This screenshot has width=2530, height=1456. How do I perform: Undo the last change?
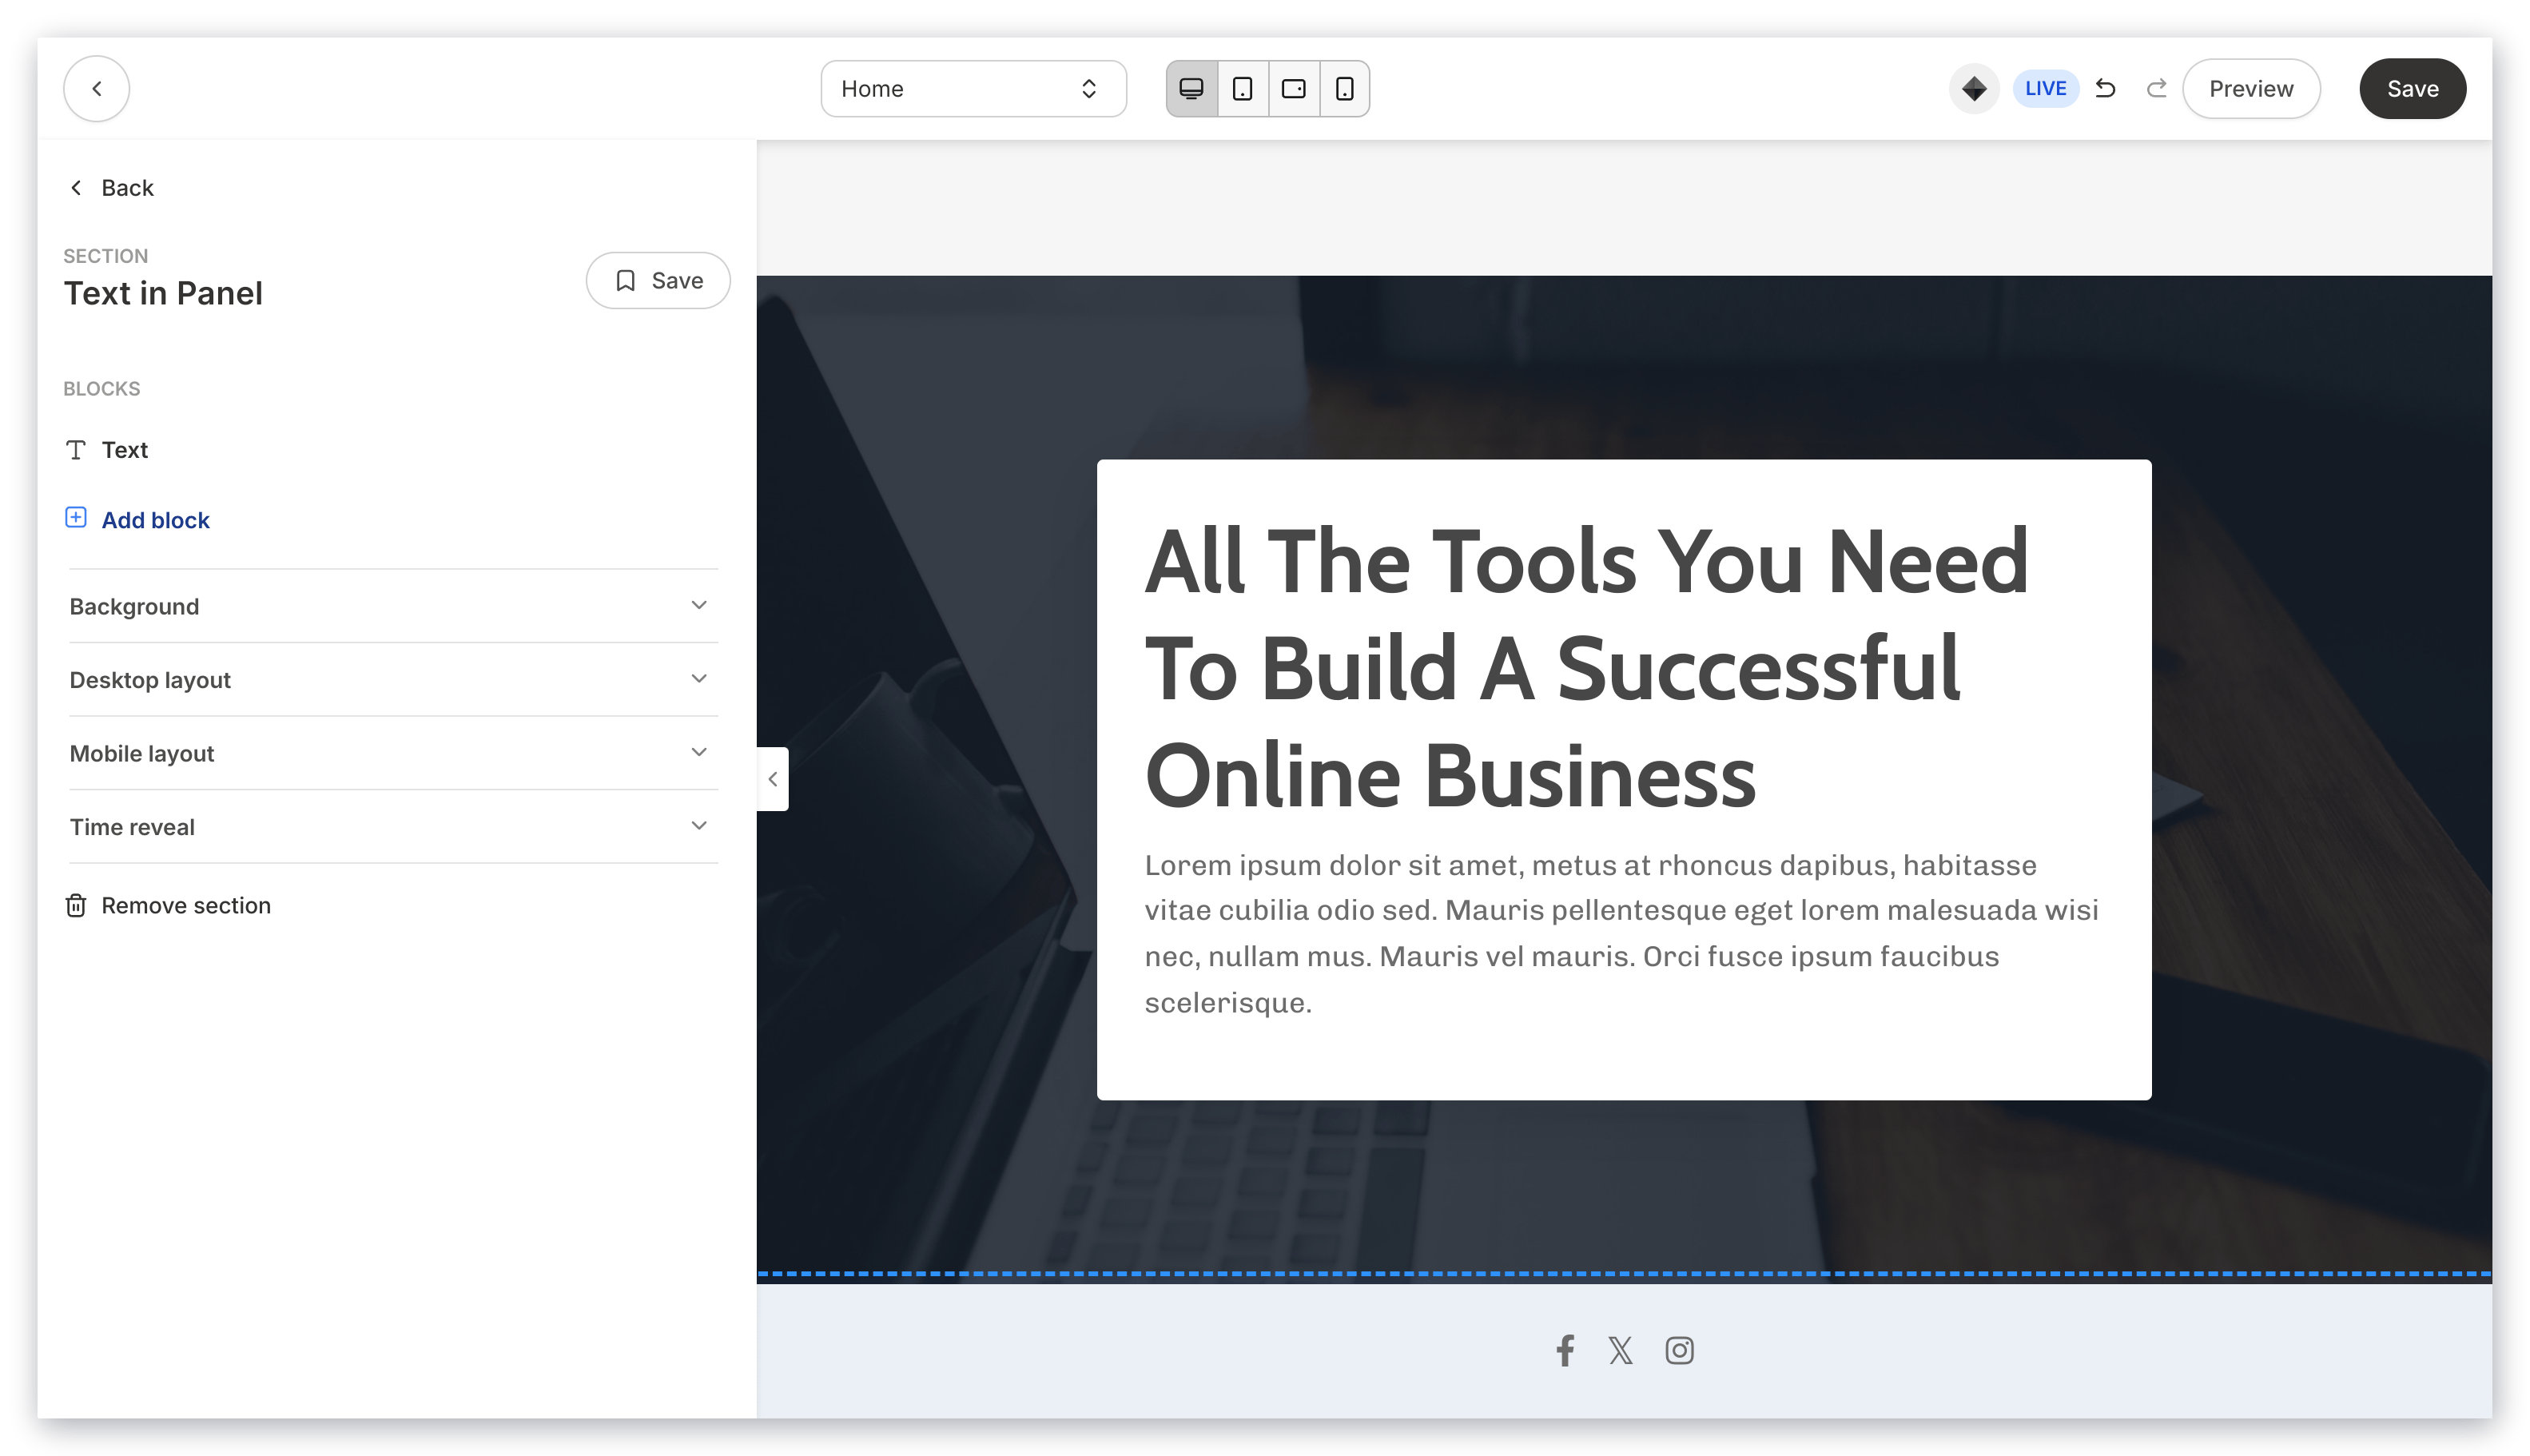(2104, 88)
